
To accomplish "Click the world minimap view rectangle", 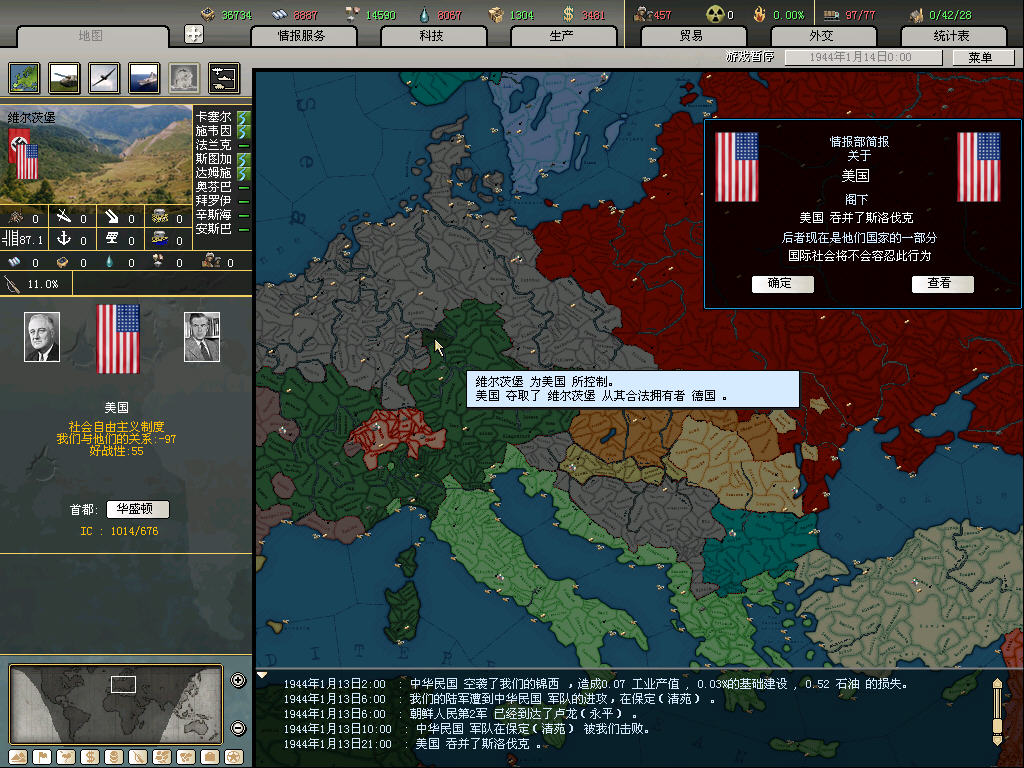I will 123,684.
